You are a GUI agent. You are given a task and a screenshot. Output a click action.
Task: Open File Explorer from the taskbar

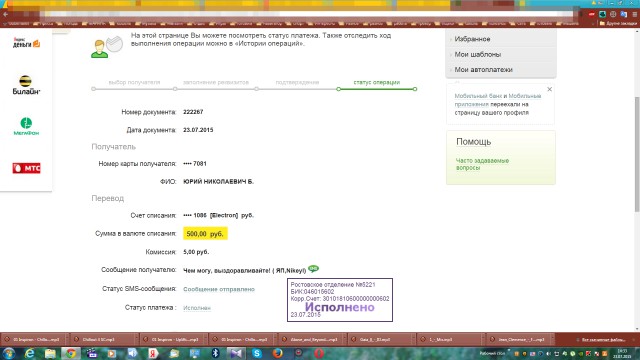point(50,353)
